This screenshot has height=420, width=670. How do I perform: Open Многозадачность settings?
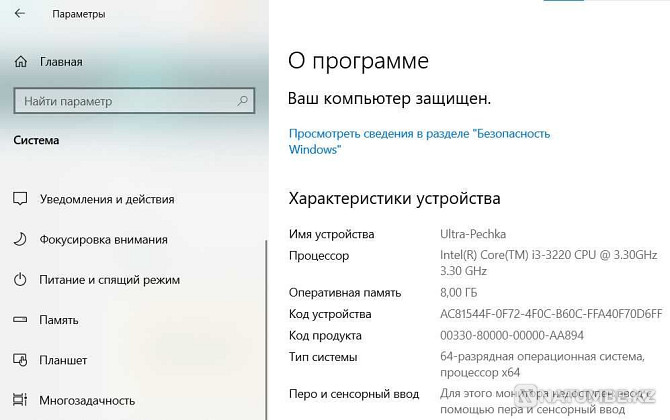pos(87,400)
